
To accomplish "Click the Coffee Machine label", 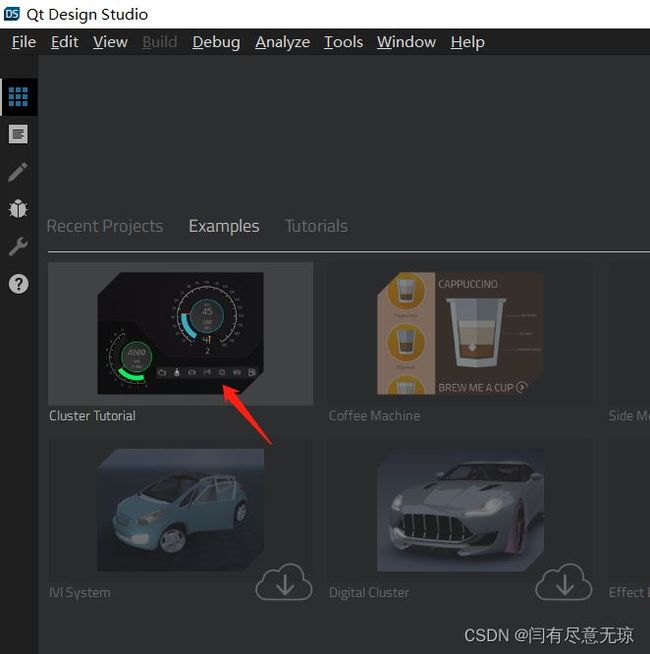I will pos(374,416).
